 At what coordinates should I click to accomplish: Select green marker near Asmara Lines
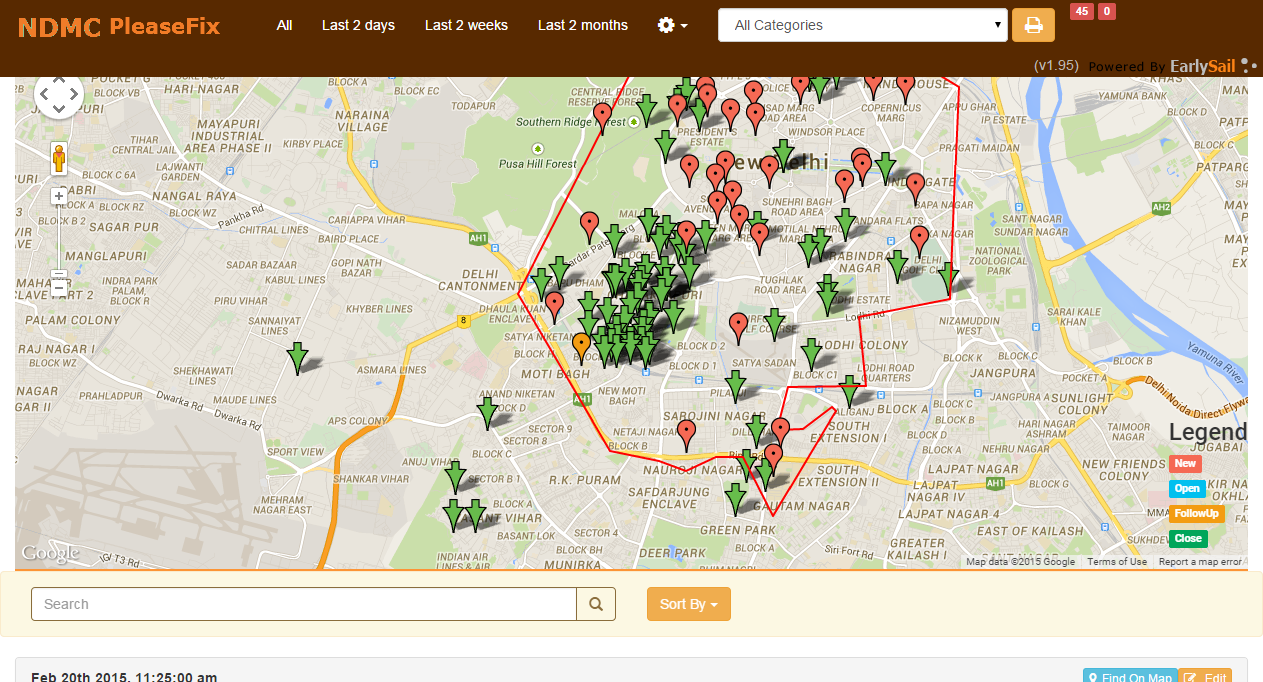pos(297,358)
